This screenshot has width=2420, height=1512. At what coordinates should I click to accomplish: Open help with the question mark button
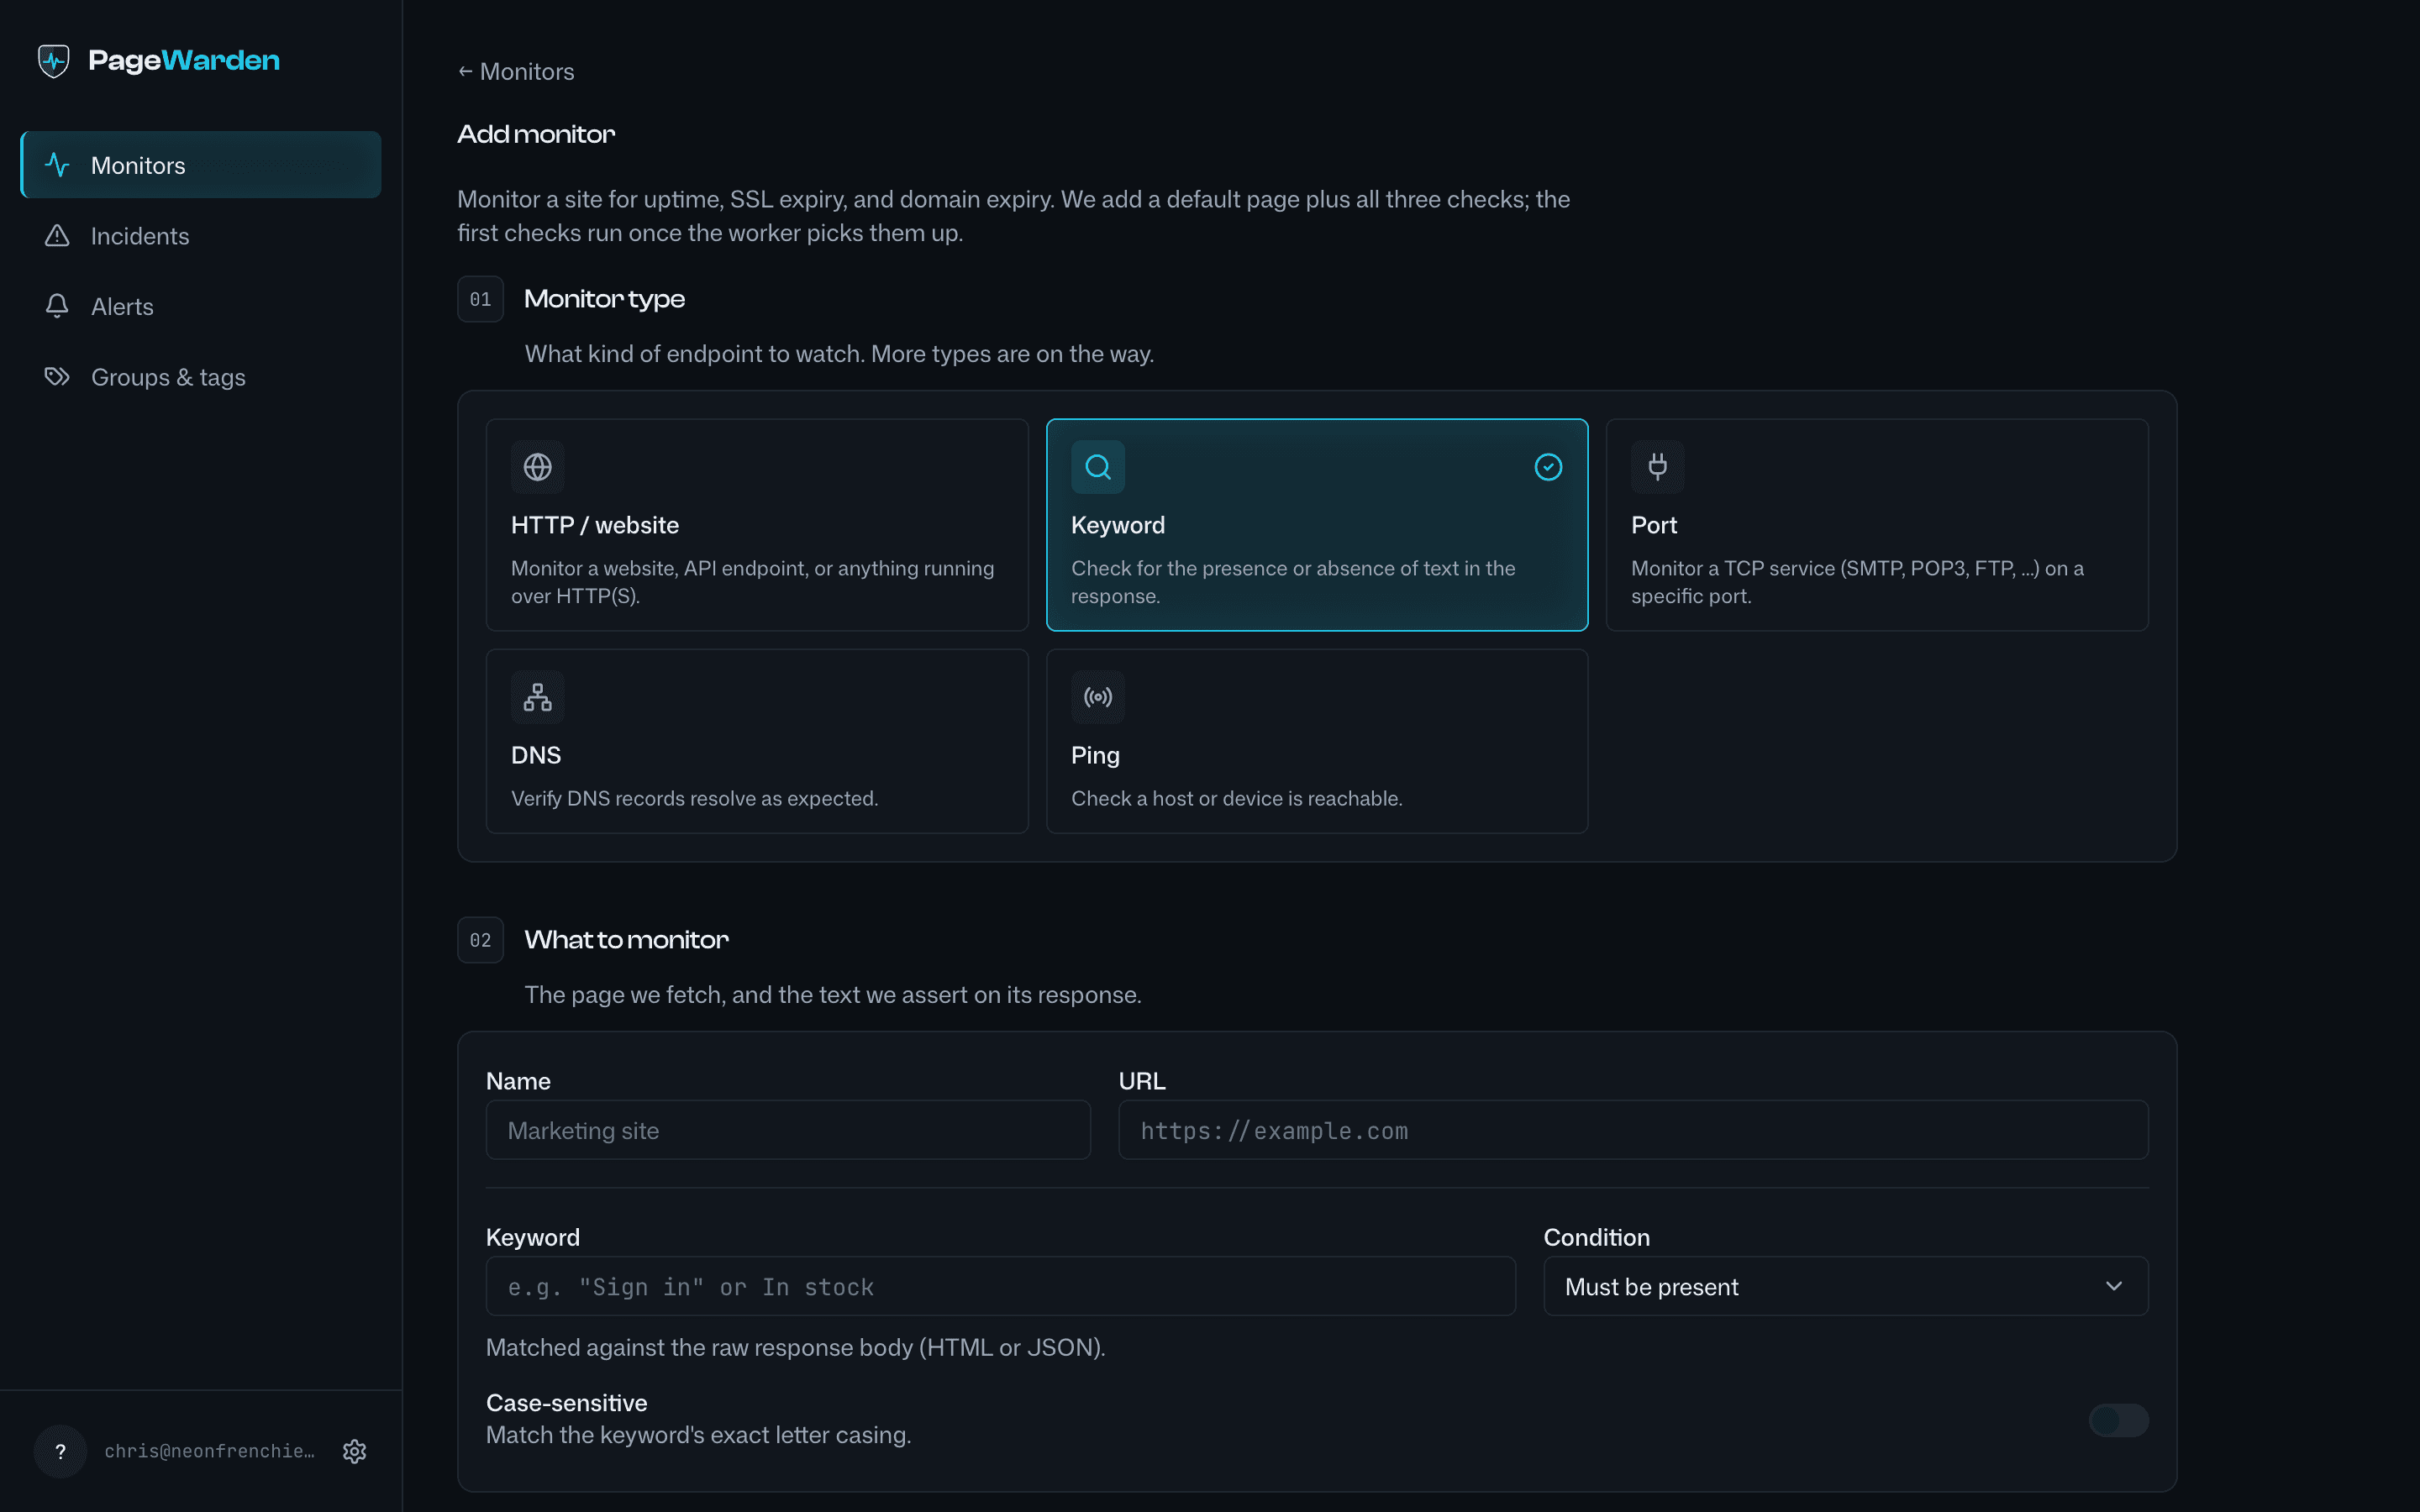pyautogui.click(x=61, y=1451)
